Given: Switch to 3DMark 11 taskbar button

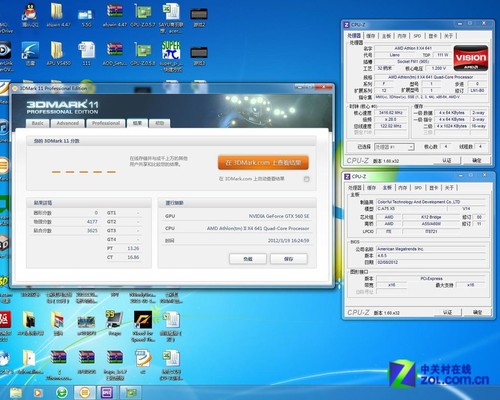Looking at the screenshot, I should pos(85,393).
